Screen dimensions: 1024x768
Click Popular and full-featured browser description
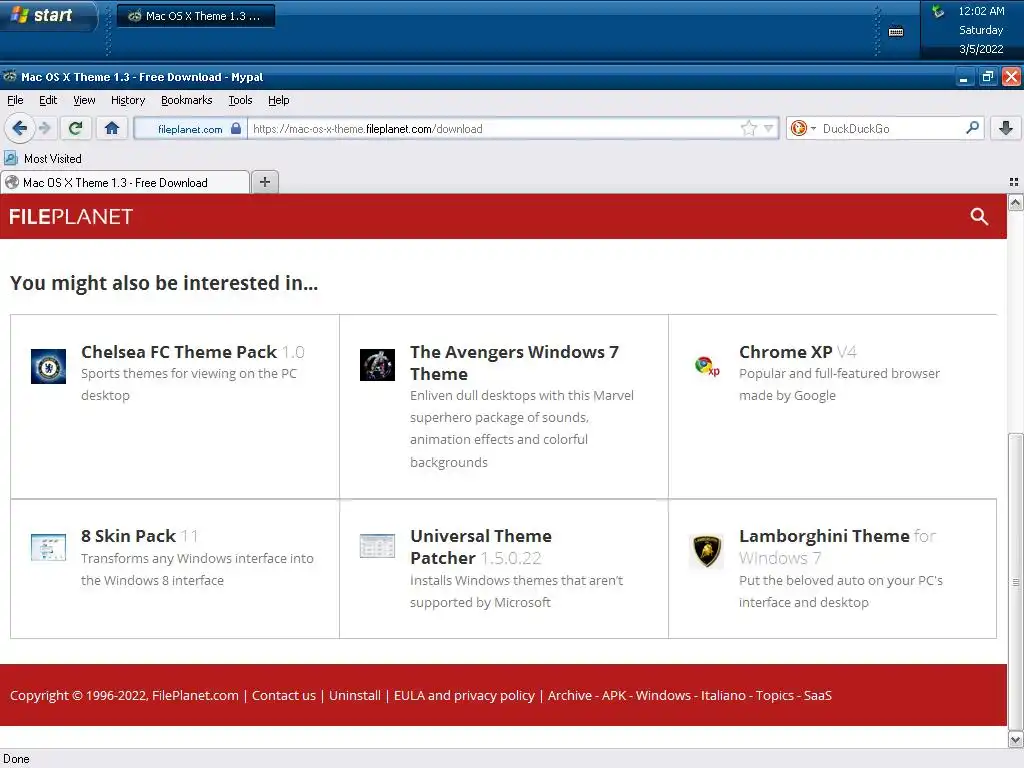point(839,384)
